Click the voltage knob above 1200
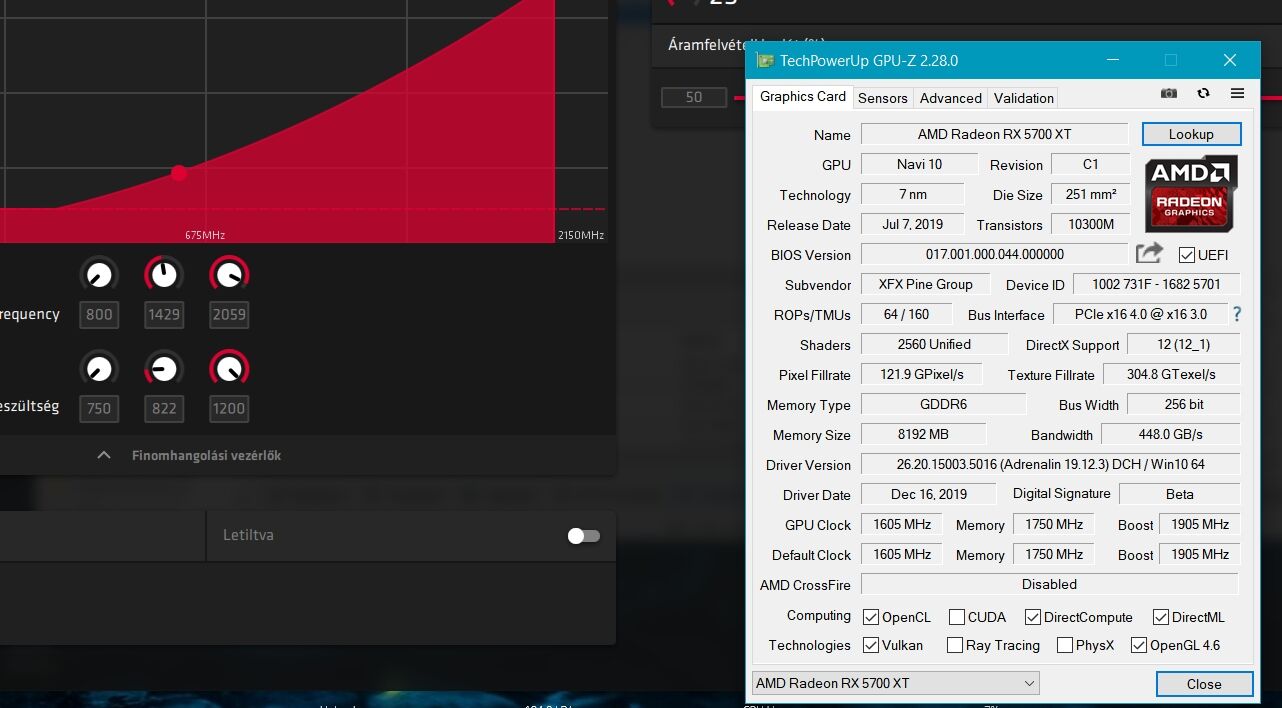This screenshot has width=1282, height=708. click(x=229, y=369)
